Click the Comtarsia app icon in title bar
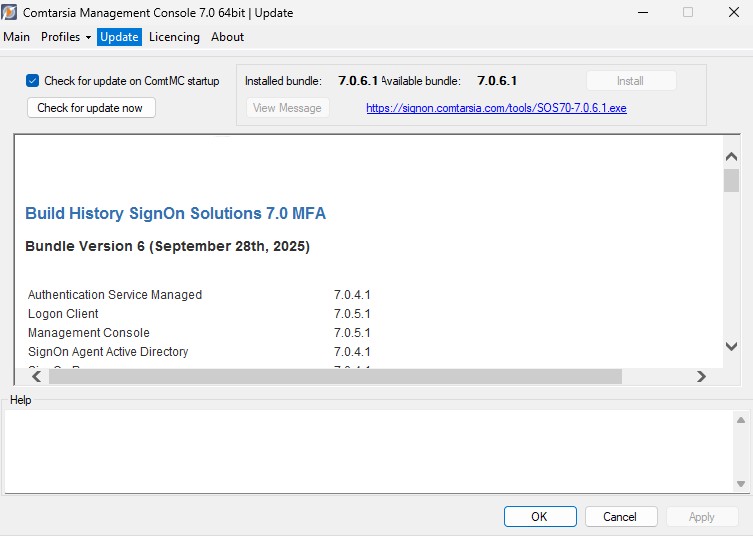 [9, 12]
